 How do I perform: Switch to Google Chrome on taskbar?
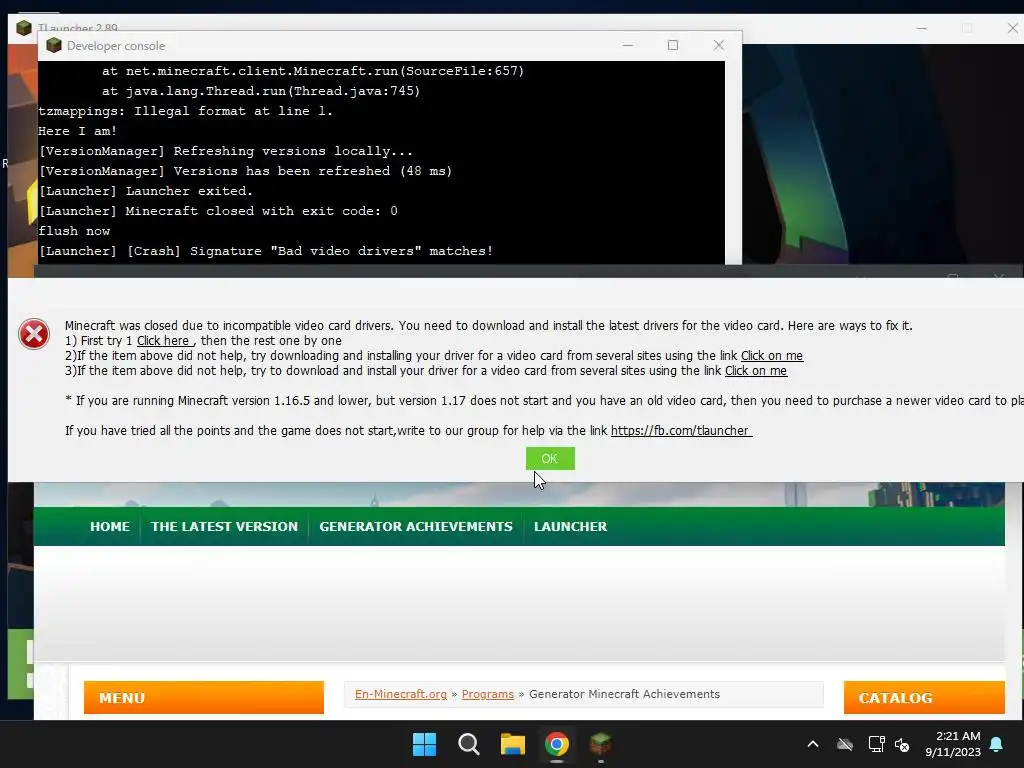point(556,744)
